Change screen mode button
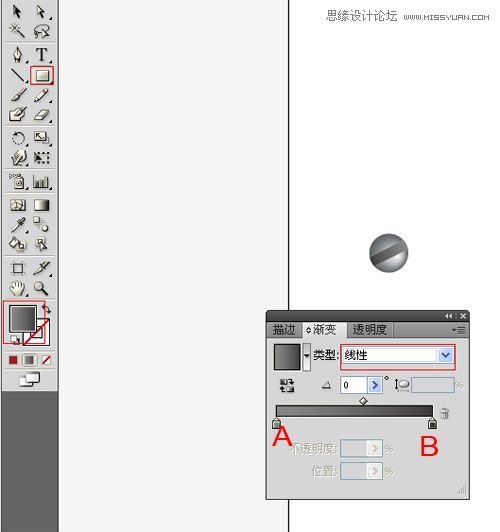 30,379
